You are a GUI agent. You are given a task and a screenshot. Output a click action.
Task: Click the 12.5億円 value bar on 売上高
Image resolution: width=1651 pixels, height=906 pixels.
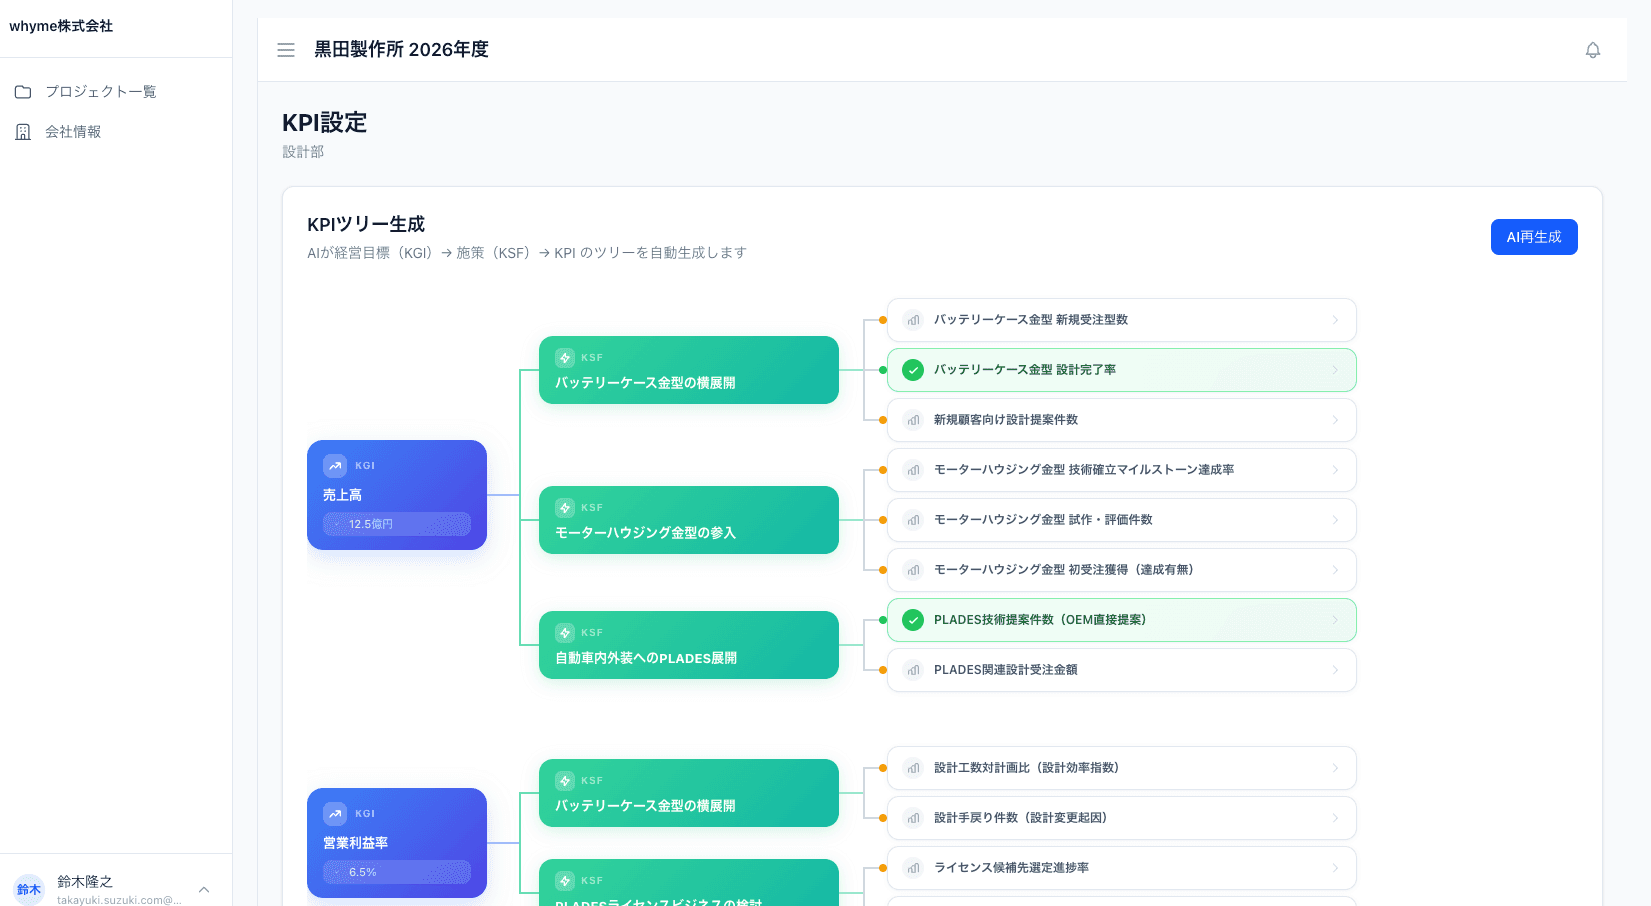(x=397, y=524)
